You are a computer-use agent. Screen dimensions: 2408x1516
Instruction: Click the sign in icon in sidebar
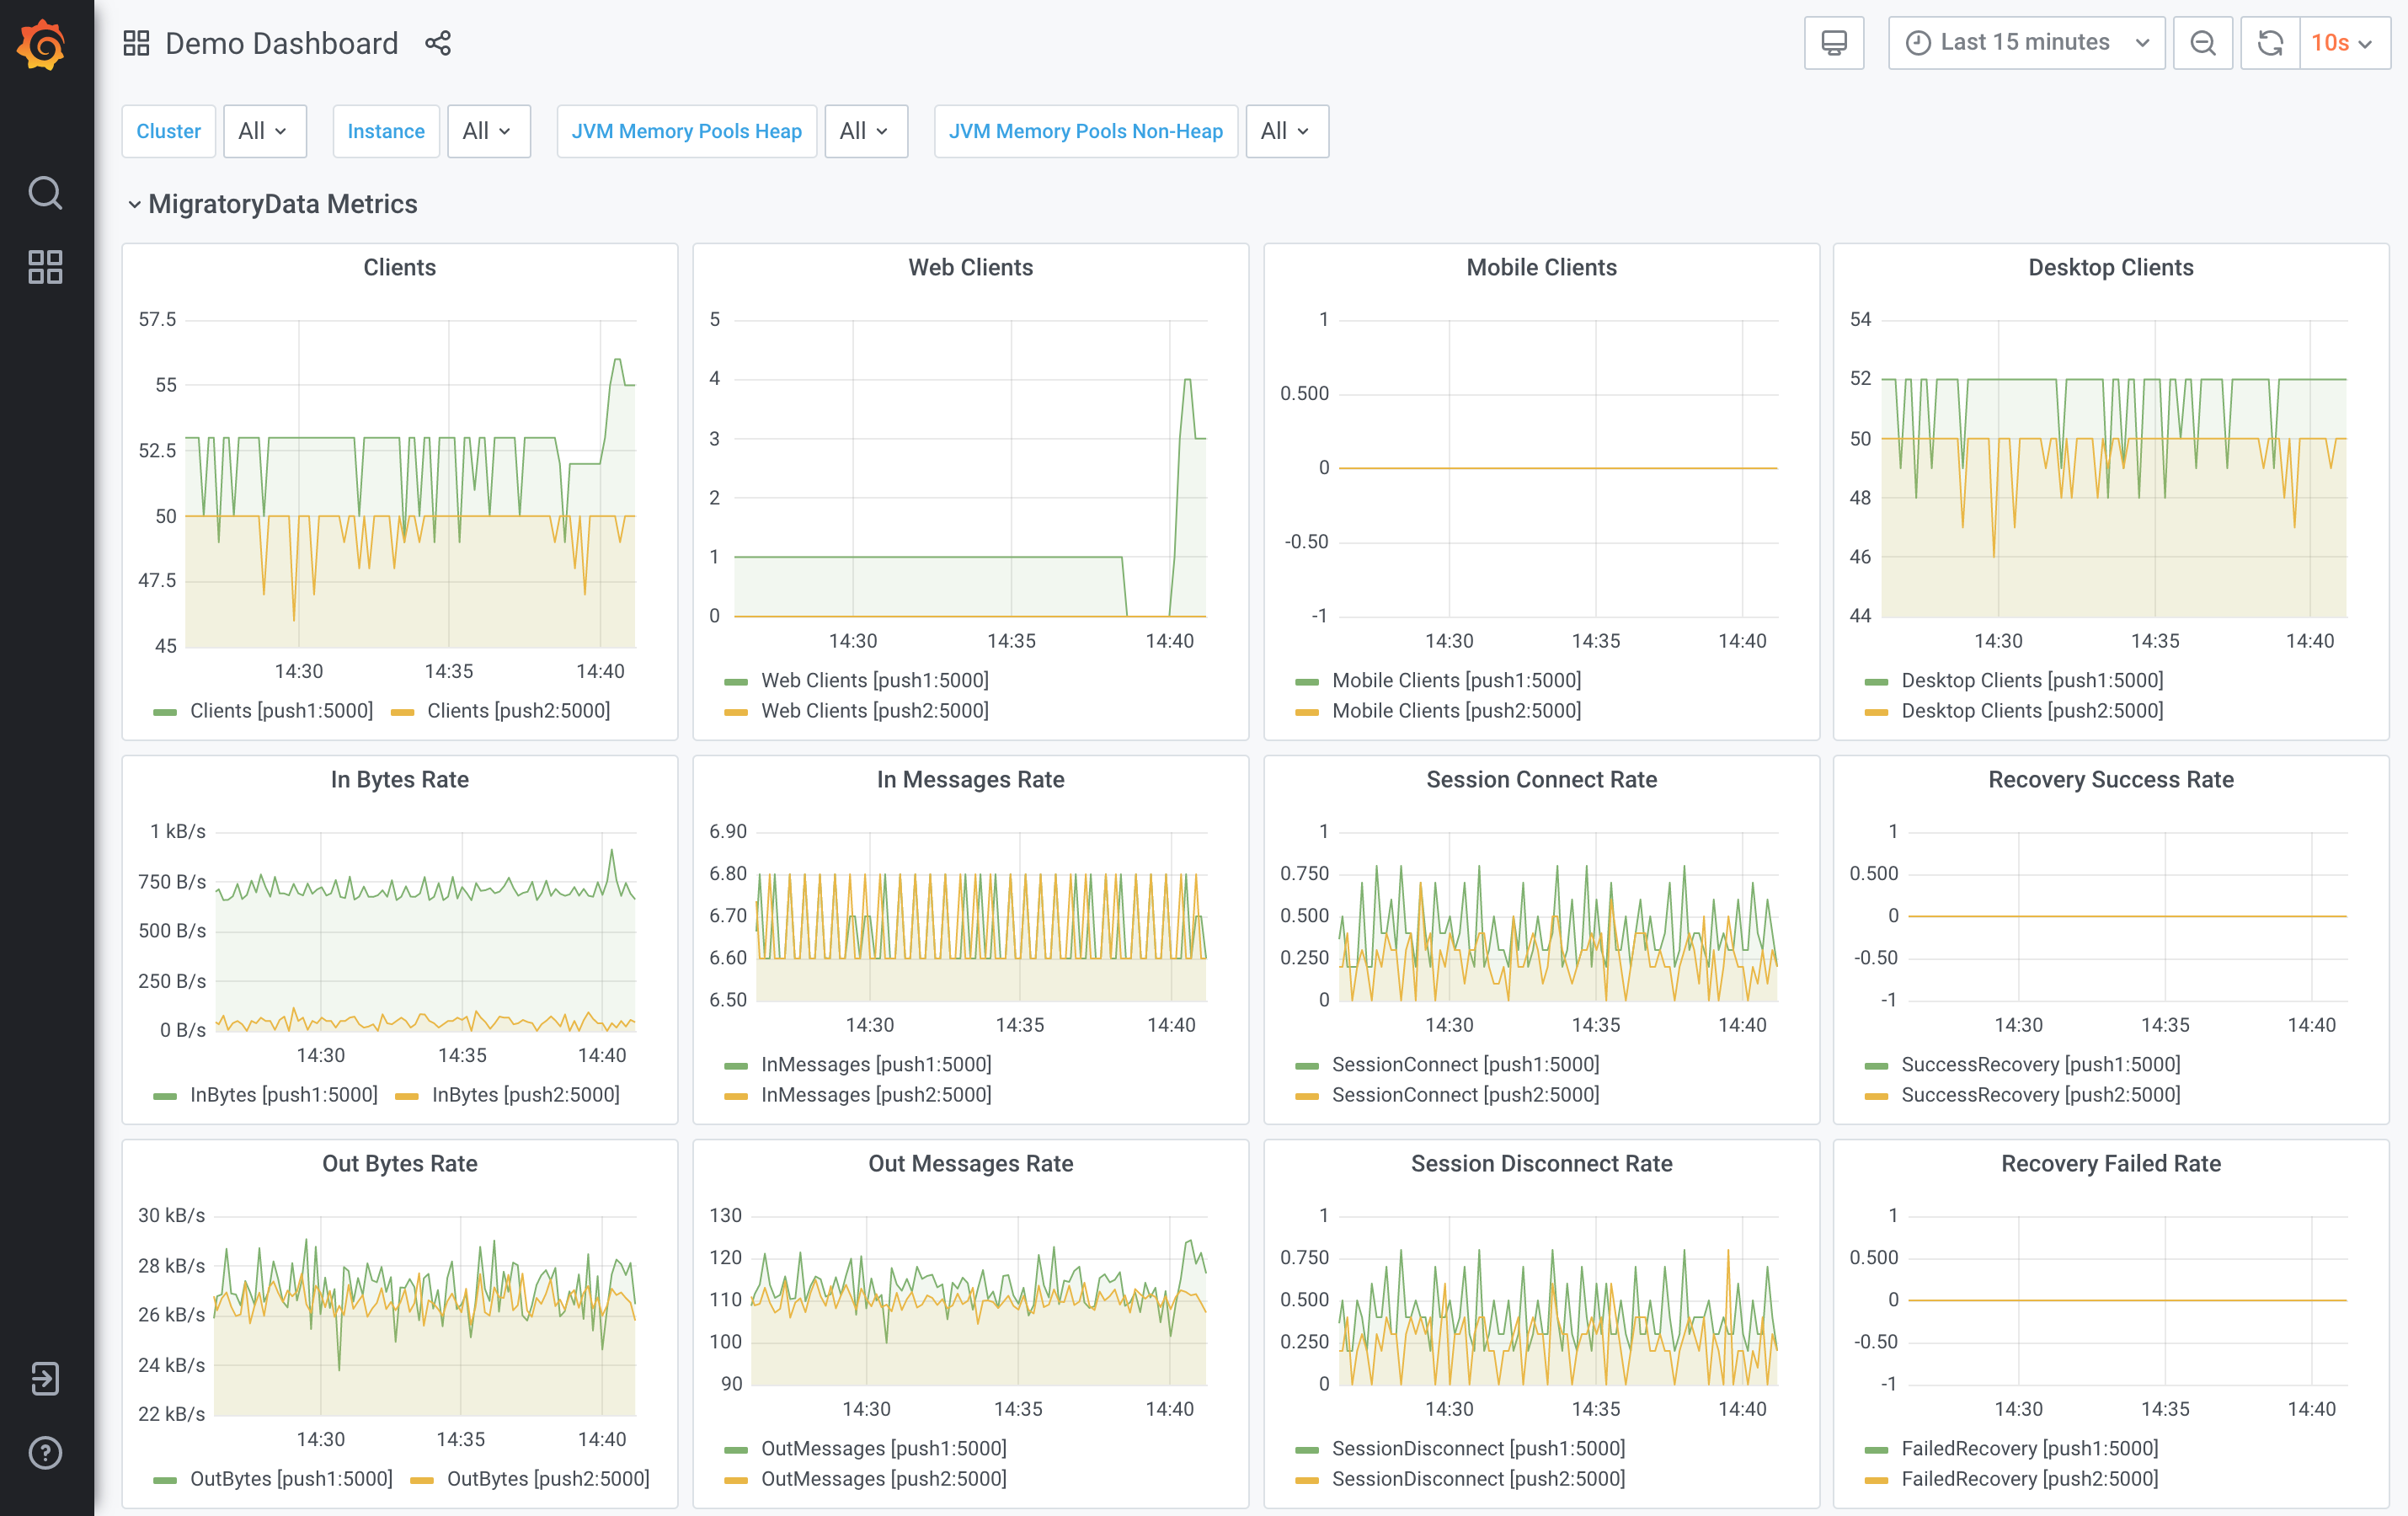pos(45,1378)
